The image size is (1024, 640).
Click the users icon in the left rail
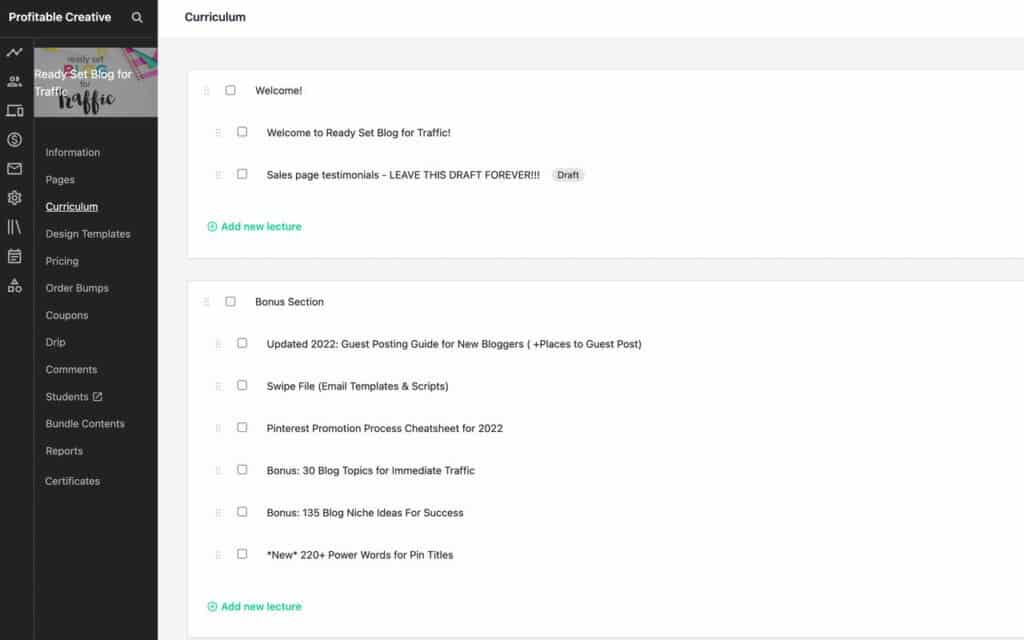point(14,81)
